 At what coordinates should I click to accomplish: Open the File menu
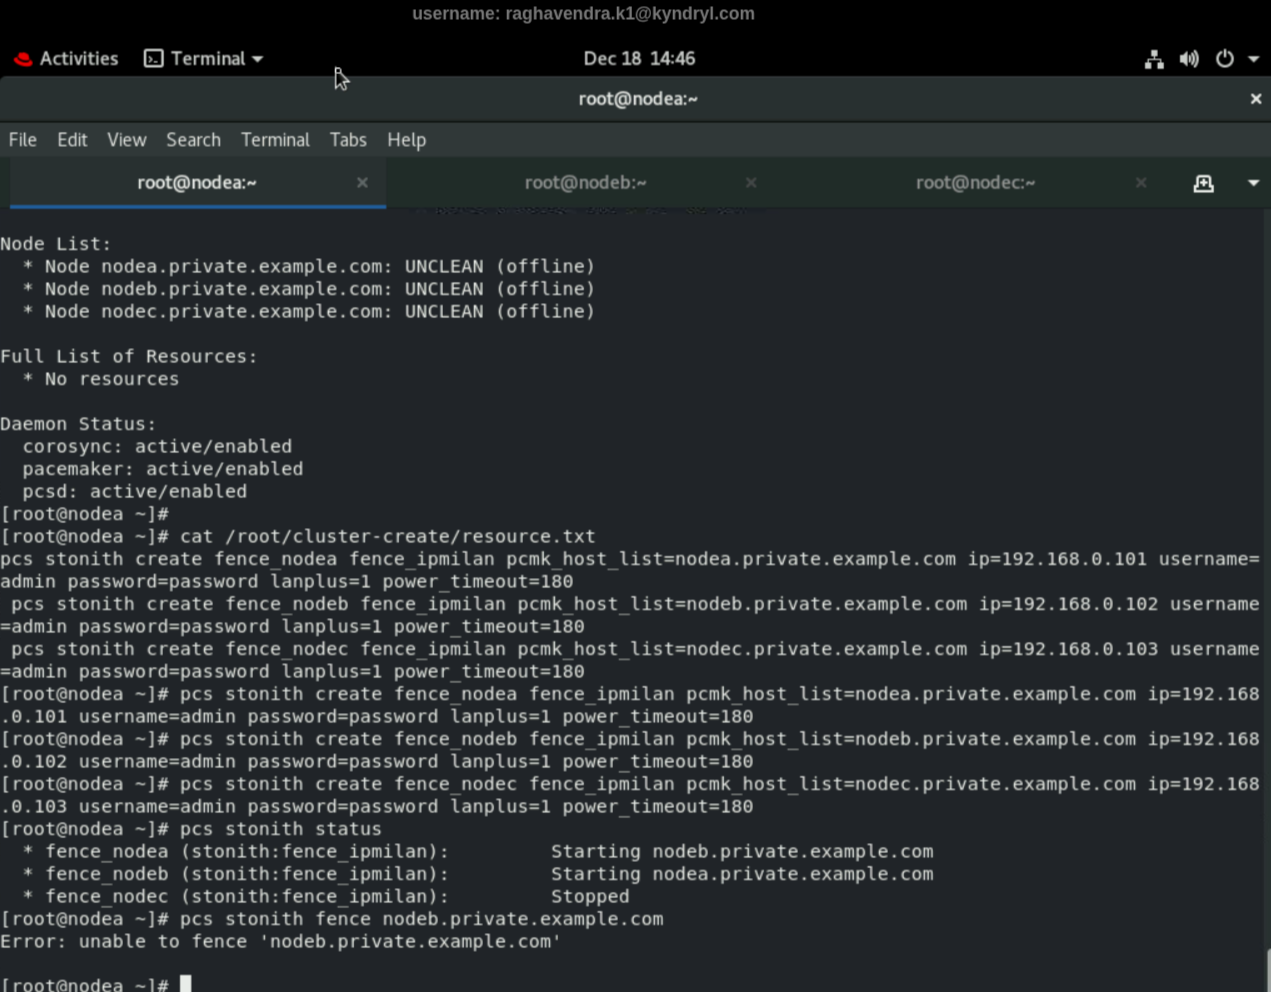pyautogui.click(x=23, y=140)
